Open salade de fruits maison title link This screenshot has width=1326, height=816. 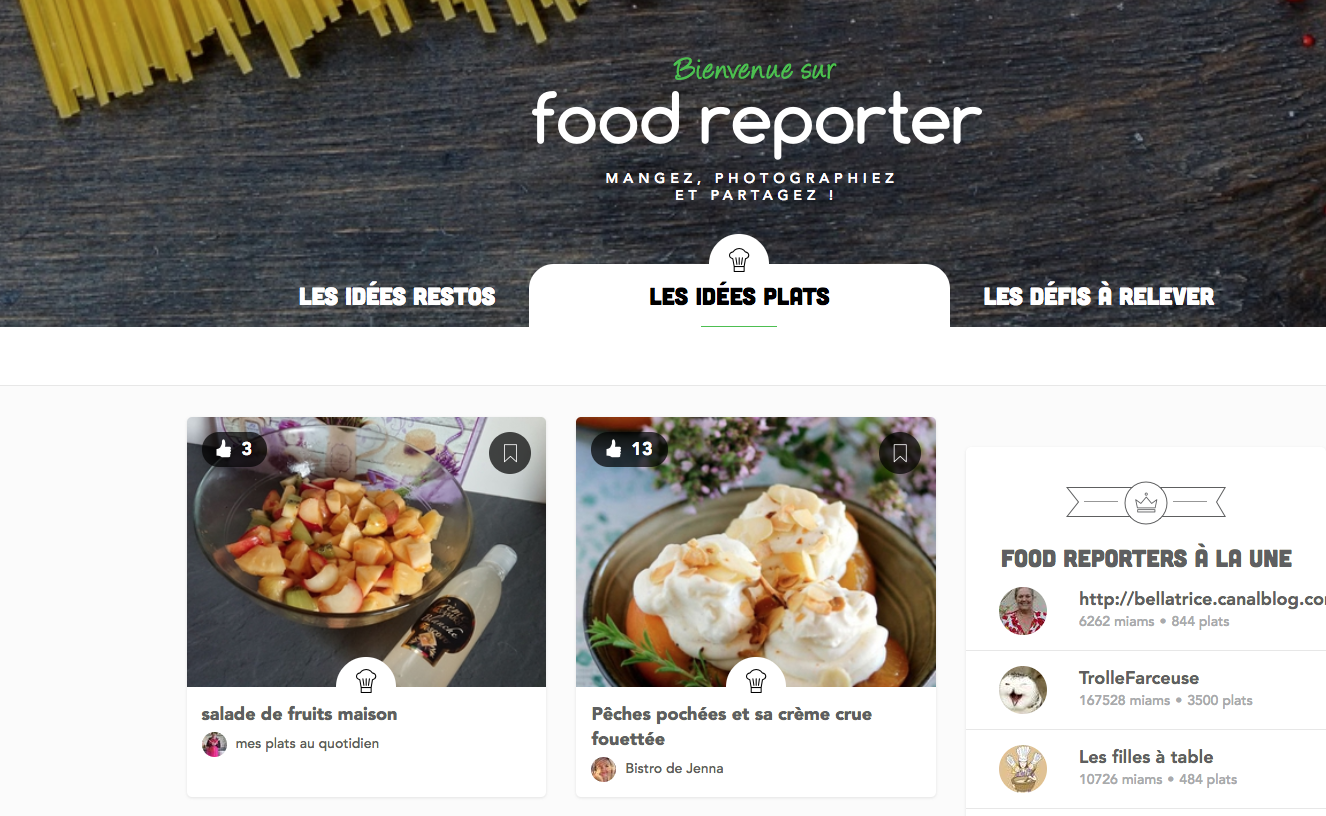(x=299, y=714)
